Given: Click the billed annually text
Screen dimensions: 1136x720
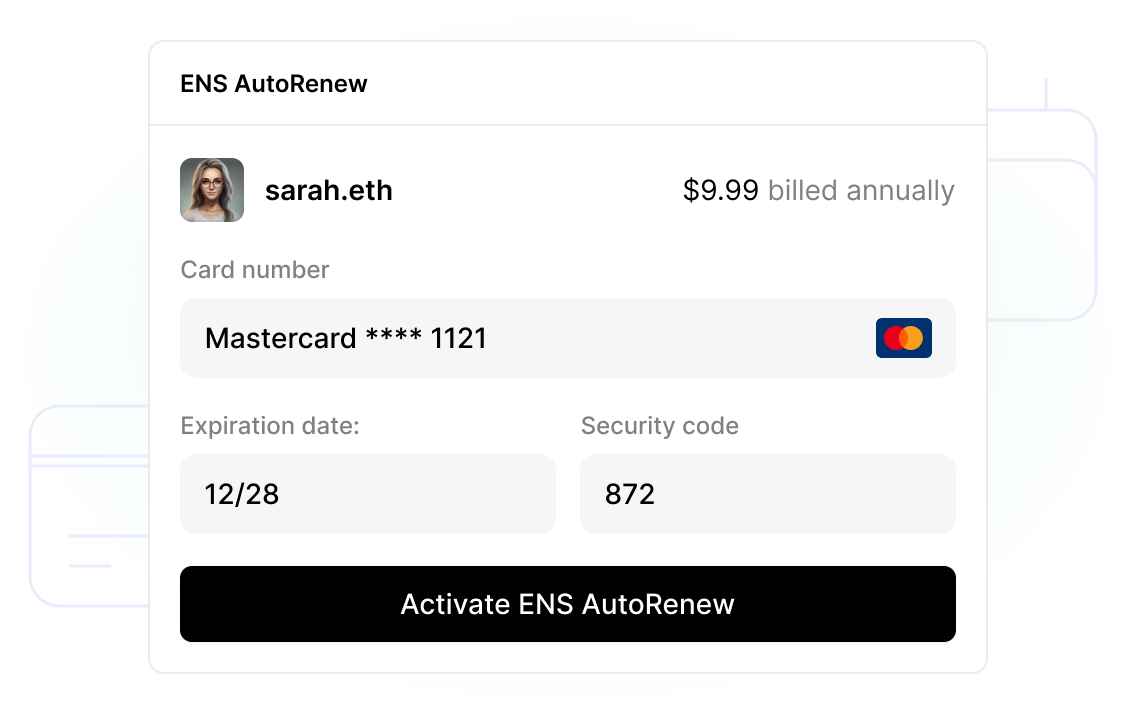Looking at the screenshot, I should [862, 190].
